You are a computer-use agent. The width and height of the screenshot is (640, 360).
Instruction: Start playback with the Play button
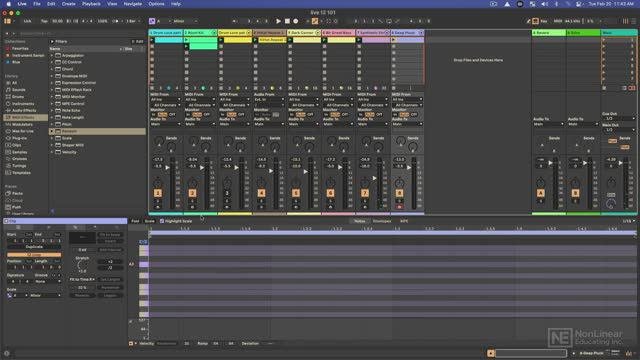click(278, 21)
